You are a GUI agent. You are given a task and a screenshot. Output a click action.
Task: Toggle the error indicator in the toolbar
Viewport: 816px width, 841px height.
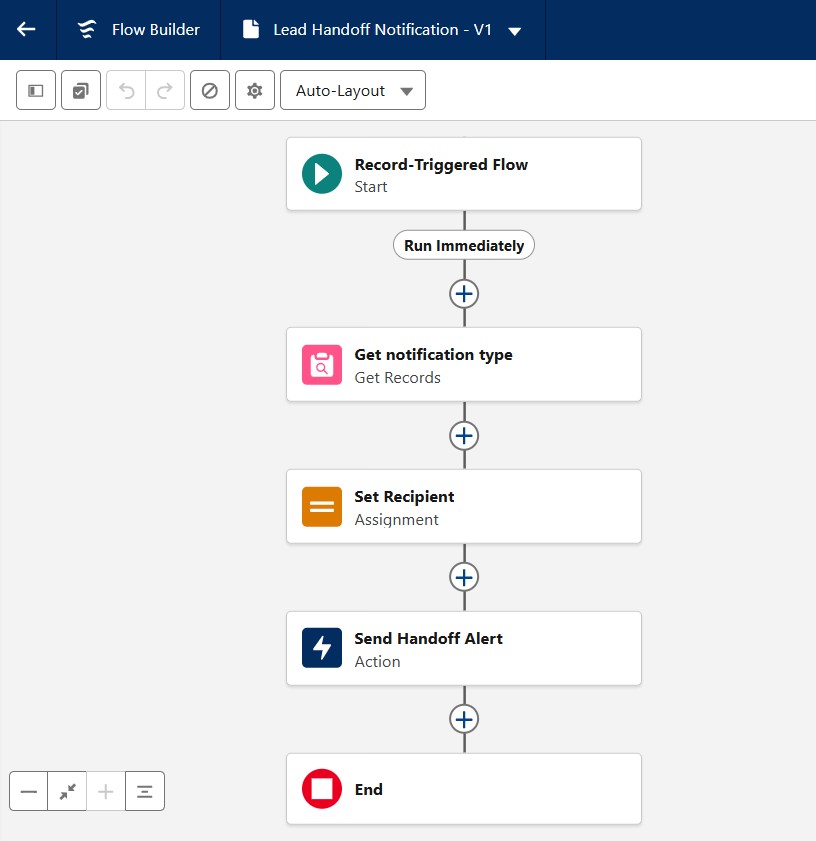click(x=210, y=90)
